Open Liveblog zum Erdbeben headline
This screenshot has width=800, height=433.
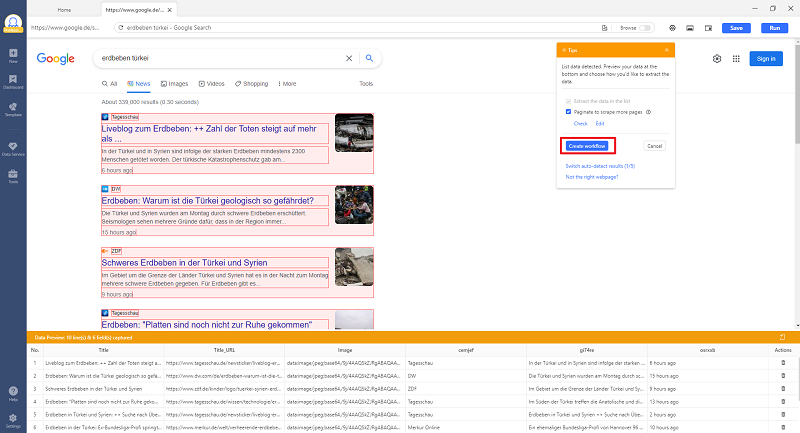(x=214, y=134)
